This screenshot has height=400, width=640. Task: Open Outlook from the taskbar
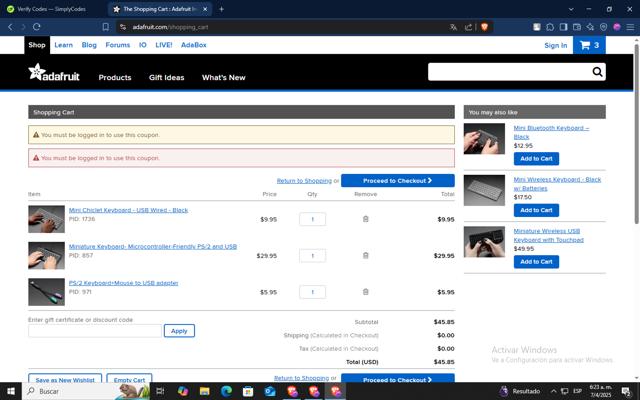[x=270, y=391]
